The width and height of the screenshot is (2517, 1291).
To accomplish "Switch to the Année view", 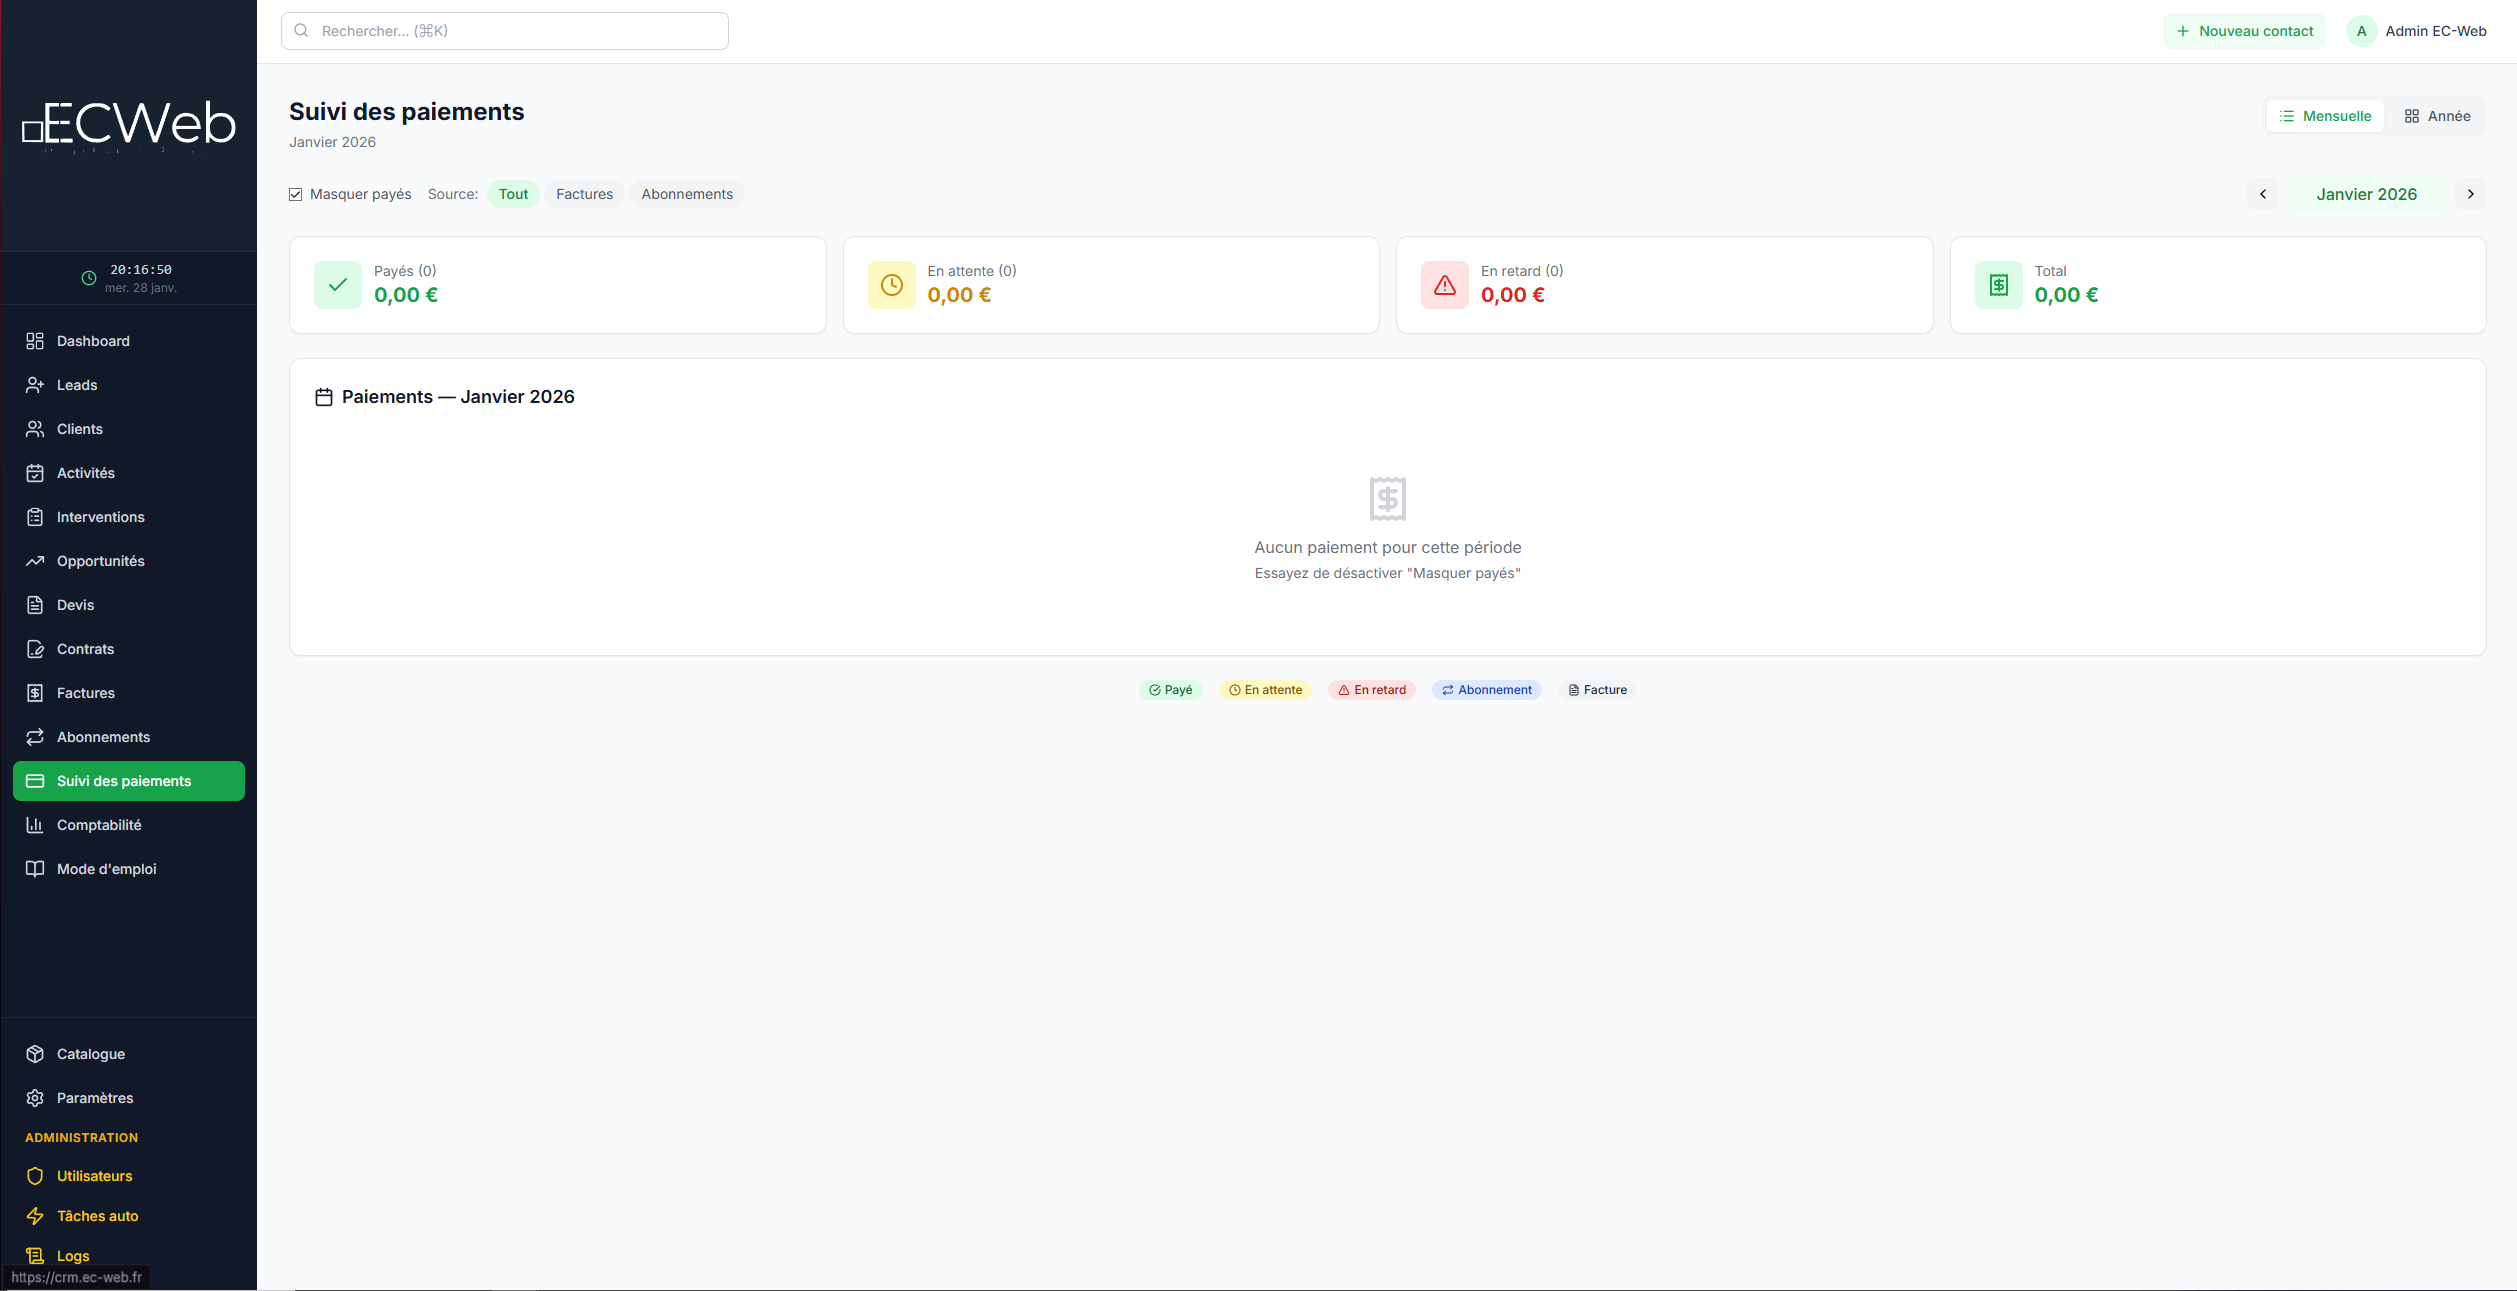I will tap(2438, 115).
